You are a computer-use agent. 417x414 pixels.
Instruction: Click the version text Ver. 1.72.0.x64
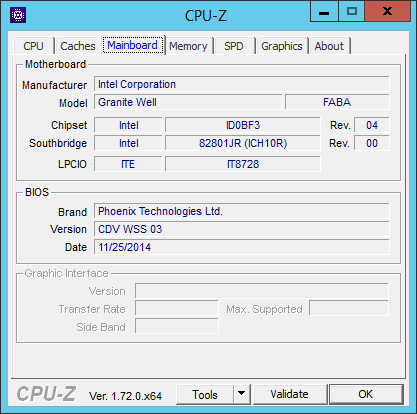(125, 396)
